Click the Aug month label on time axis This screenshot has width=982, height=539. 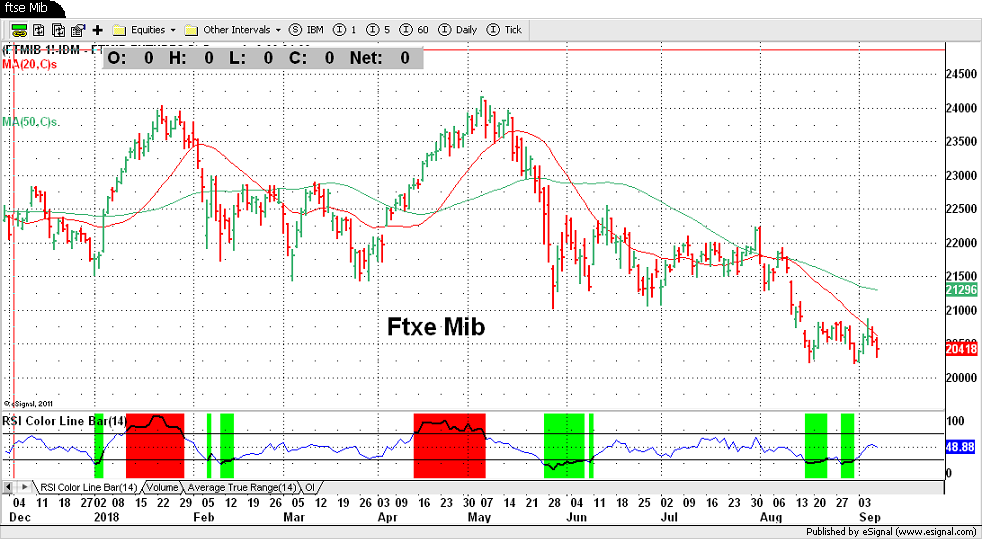772,518
